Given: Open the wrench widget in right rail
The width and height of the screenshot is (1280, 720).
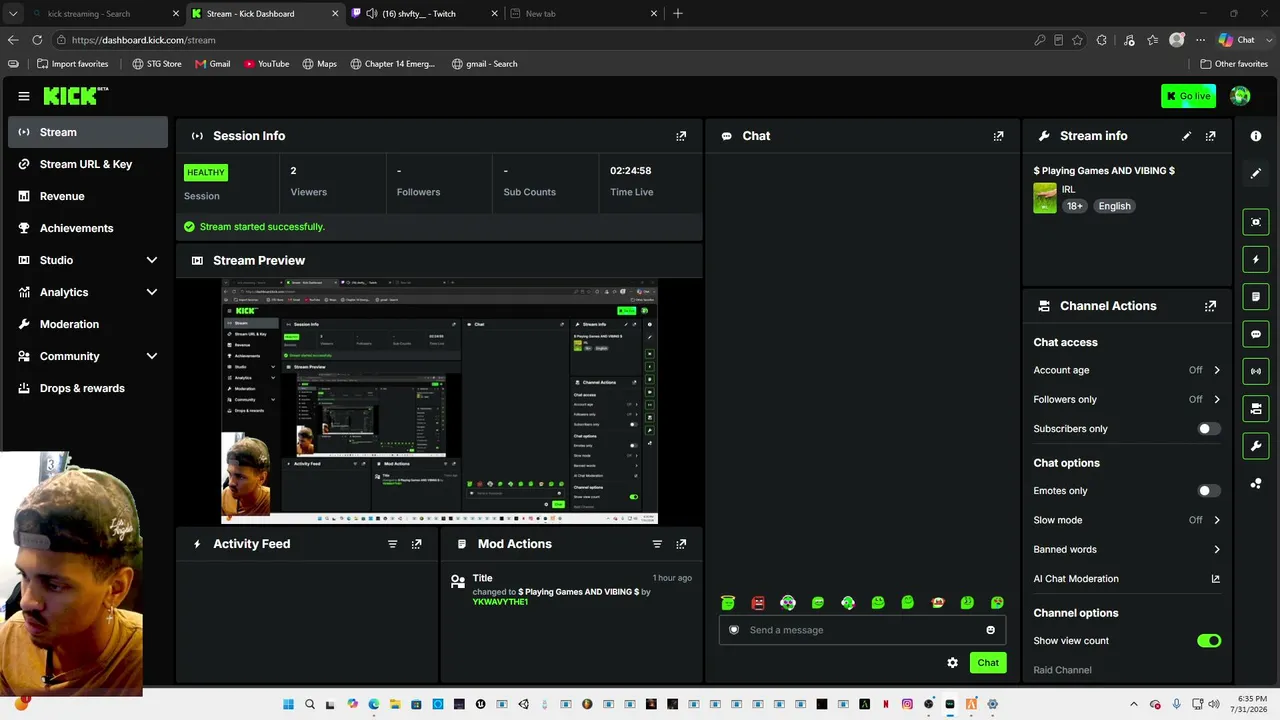Looking at the screenshot, I should (1256, 445).
